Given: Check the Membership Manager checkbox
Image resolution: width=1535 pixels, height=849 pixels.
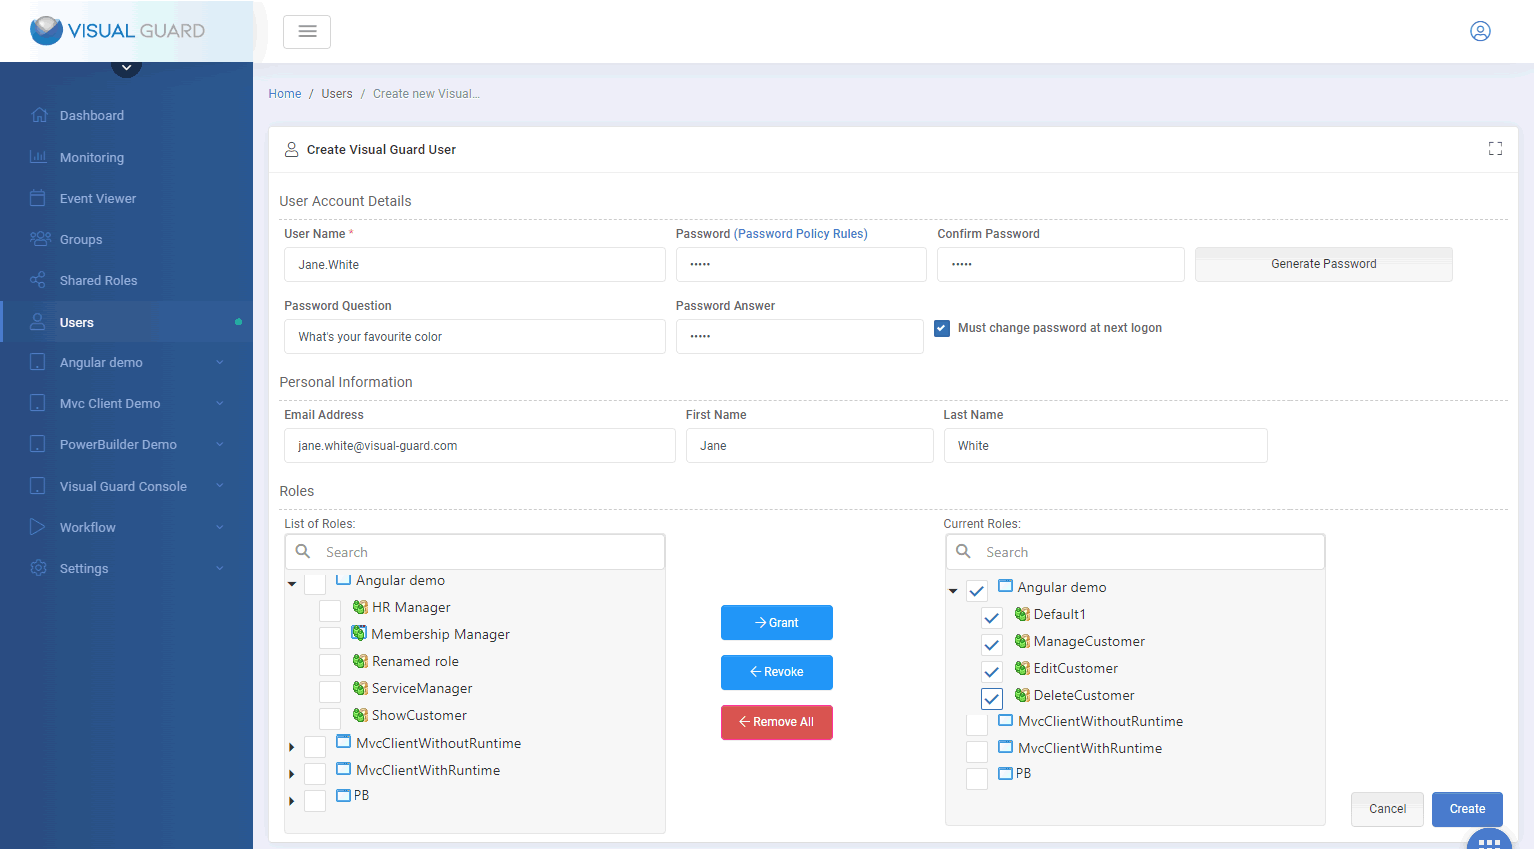Looking at the screenshot, I should (330, 636).
